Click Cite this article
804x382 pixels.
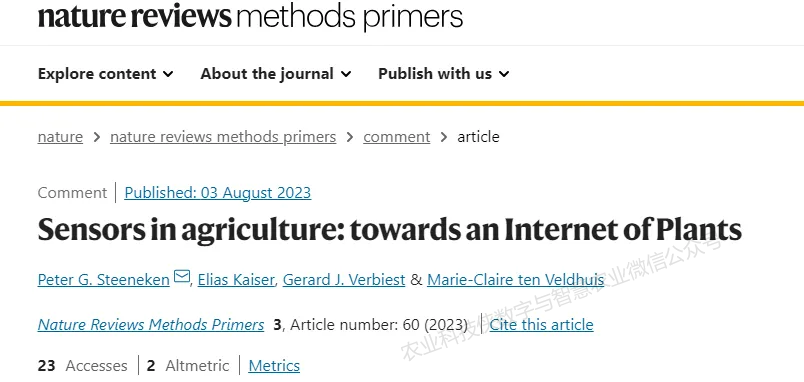(541, 325)
